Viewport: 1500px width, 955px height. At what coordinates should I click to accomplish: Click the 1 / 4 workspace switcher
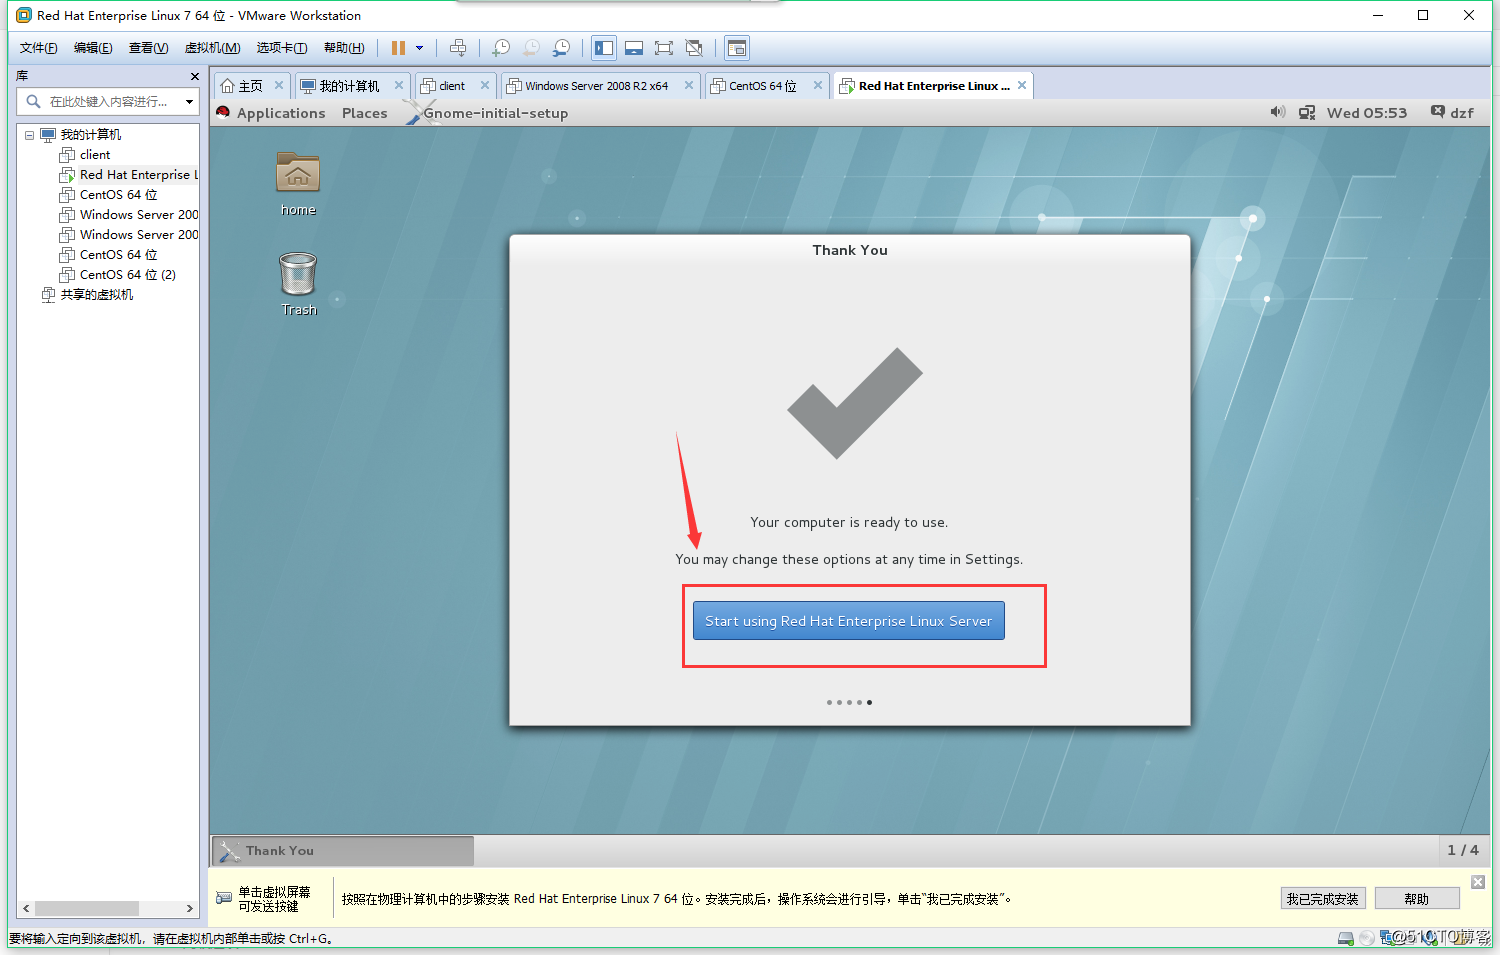coord(1463,850)
